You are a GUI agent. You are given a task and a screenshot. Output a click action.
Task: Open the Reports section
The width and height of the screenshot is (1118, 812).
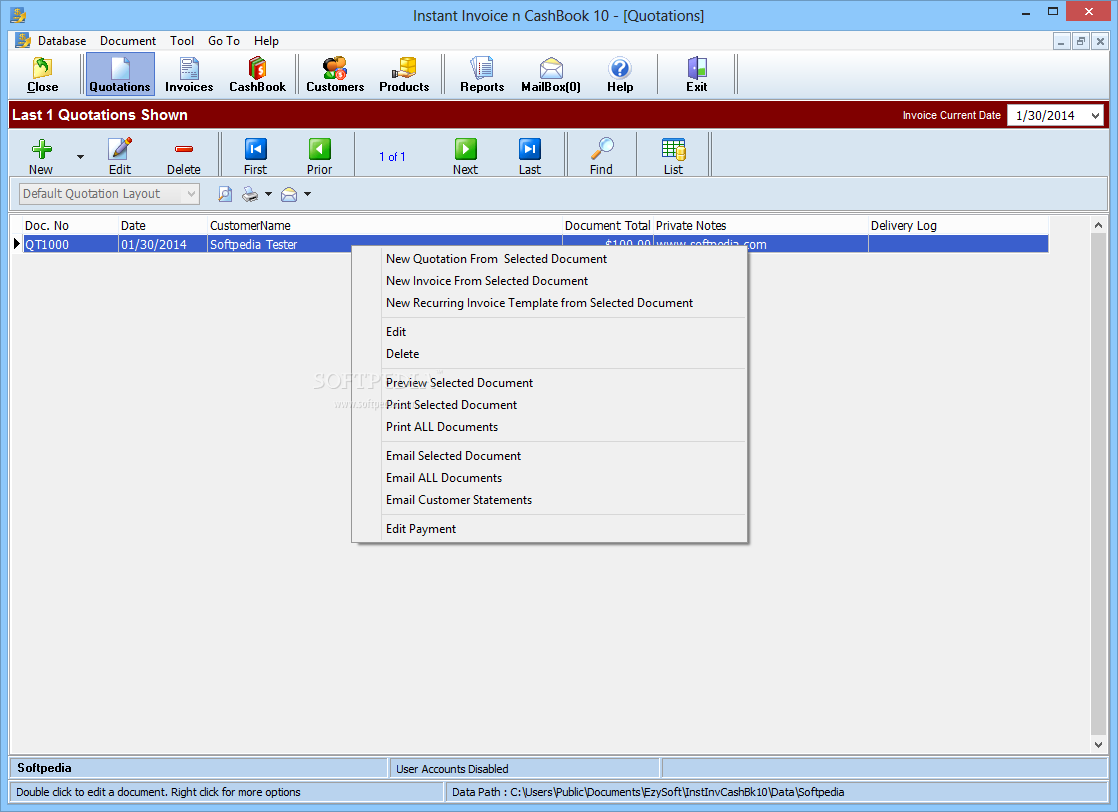[x=482, y=74]
